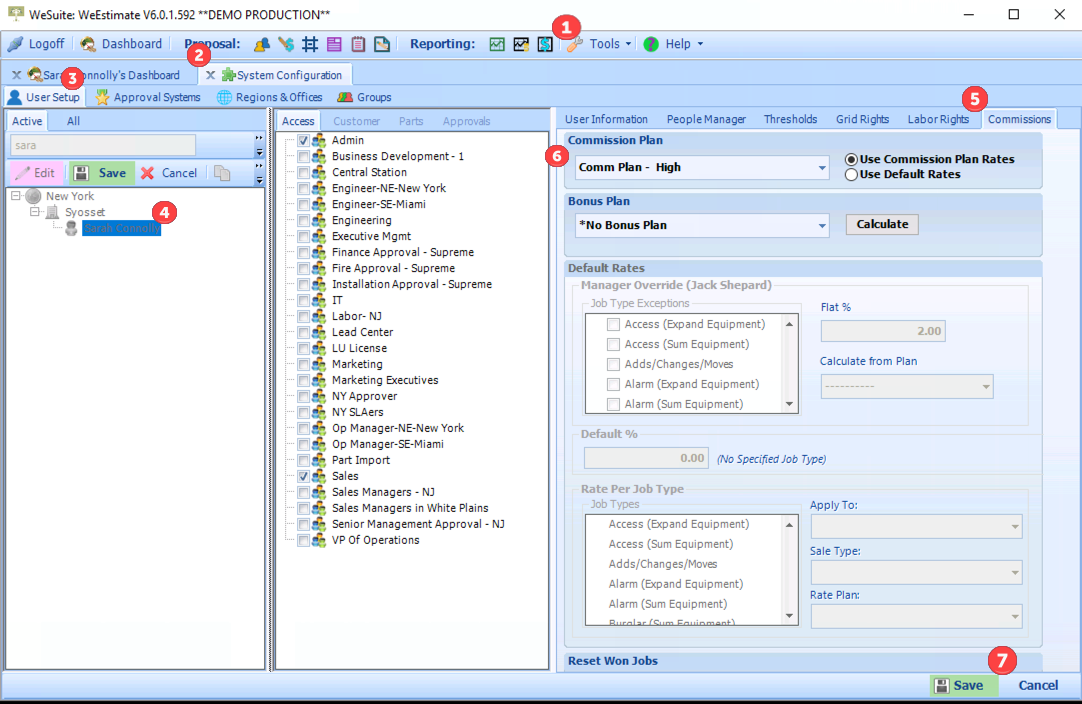
Task: Click down arrow of Job Types list scrollbar
Action: (789, 616)
